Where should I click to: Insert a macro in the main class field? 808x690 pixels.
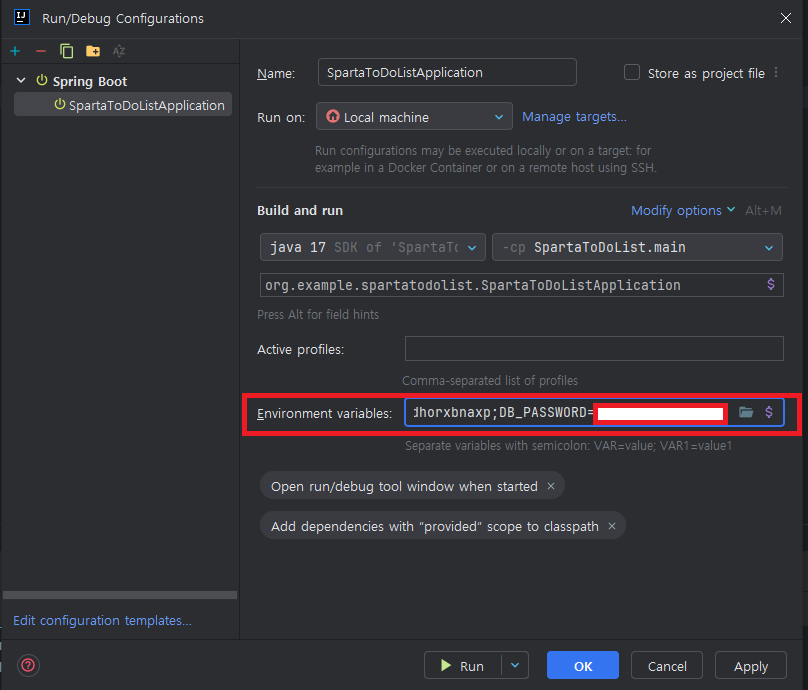point(770,284)
